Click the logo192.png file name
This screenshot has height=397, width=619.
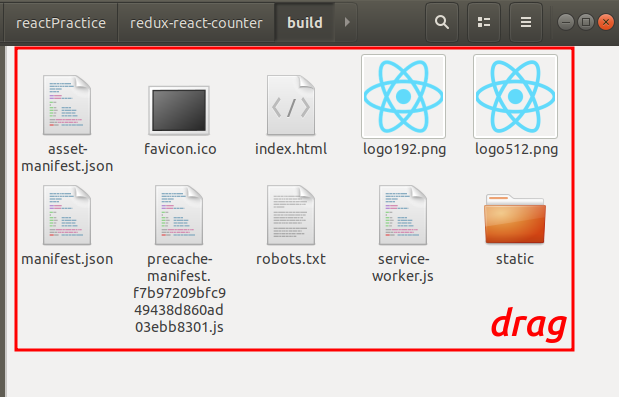pyautogui.click(x=404, y=150)
